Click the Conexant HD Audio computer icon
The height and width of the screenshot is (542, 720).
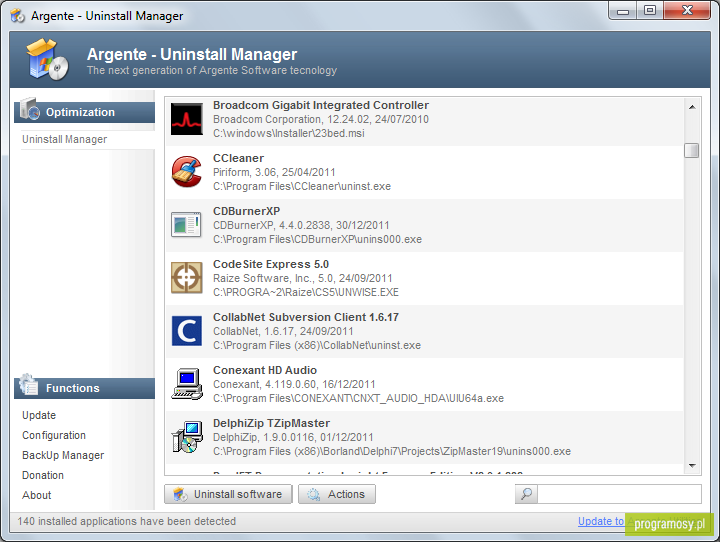click(x=187, y=384)
